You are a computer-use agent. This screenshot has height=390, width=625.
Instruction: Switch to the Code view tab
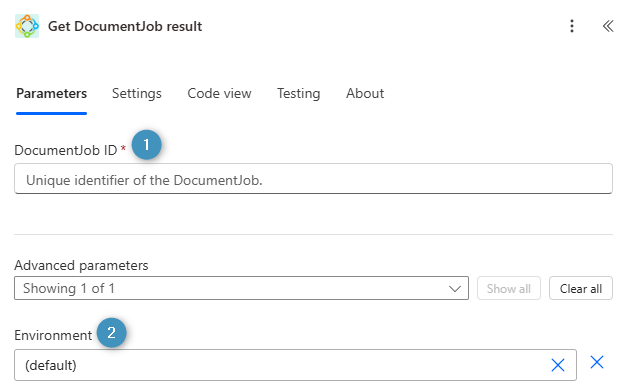tap(219, 93)
